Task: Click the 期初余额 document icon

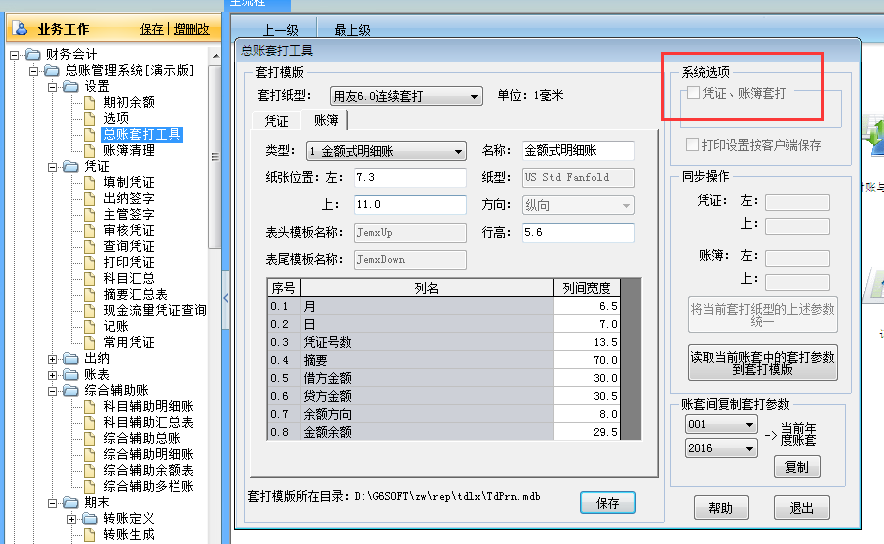Action: coord(90,103)
